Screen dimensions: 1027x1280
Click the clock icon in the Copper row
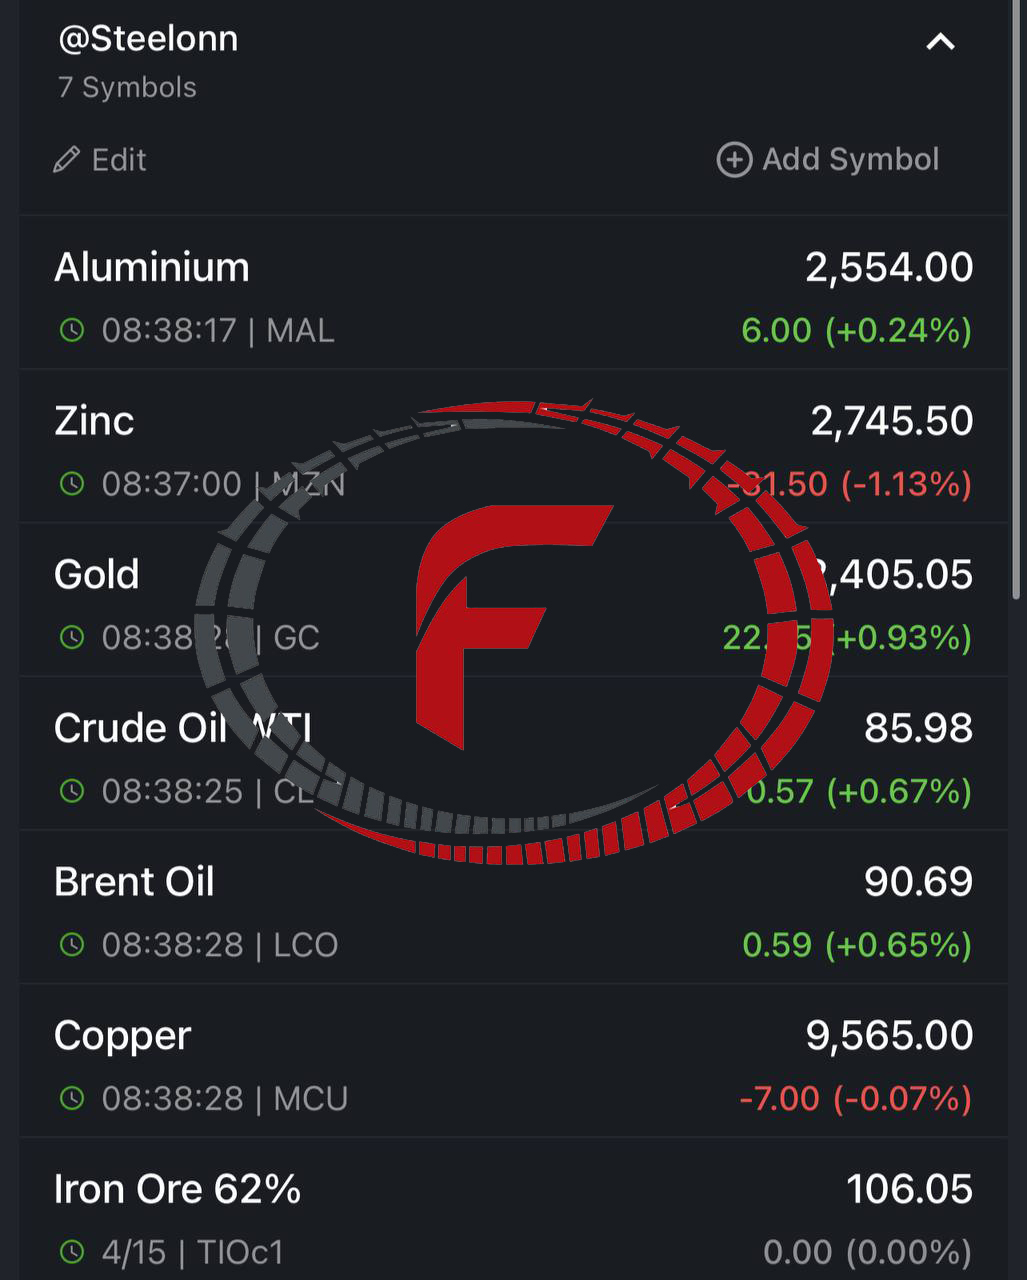coord(72,1098)
